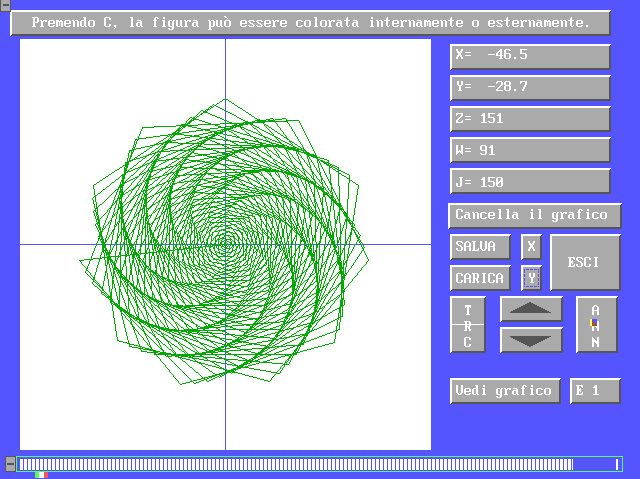This screenshot has height=479, width=640.
Task: Click the minus icon beside the progress bar
Action: [x=10, y=464]
